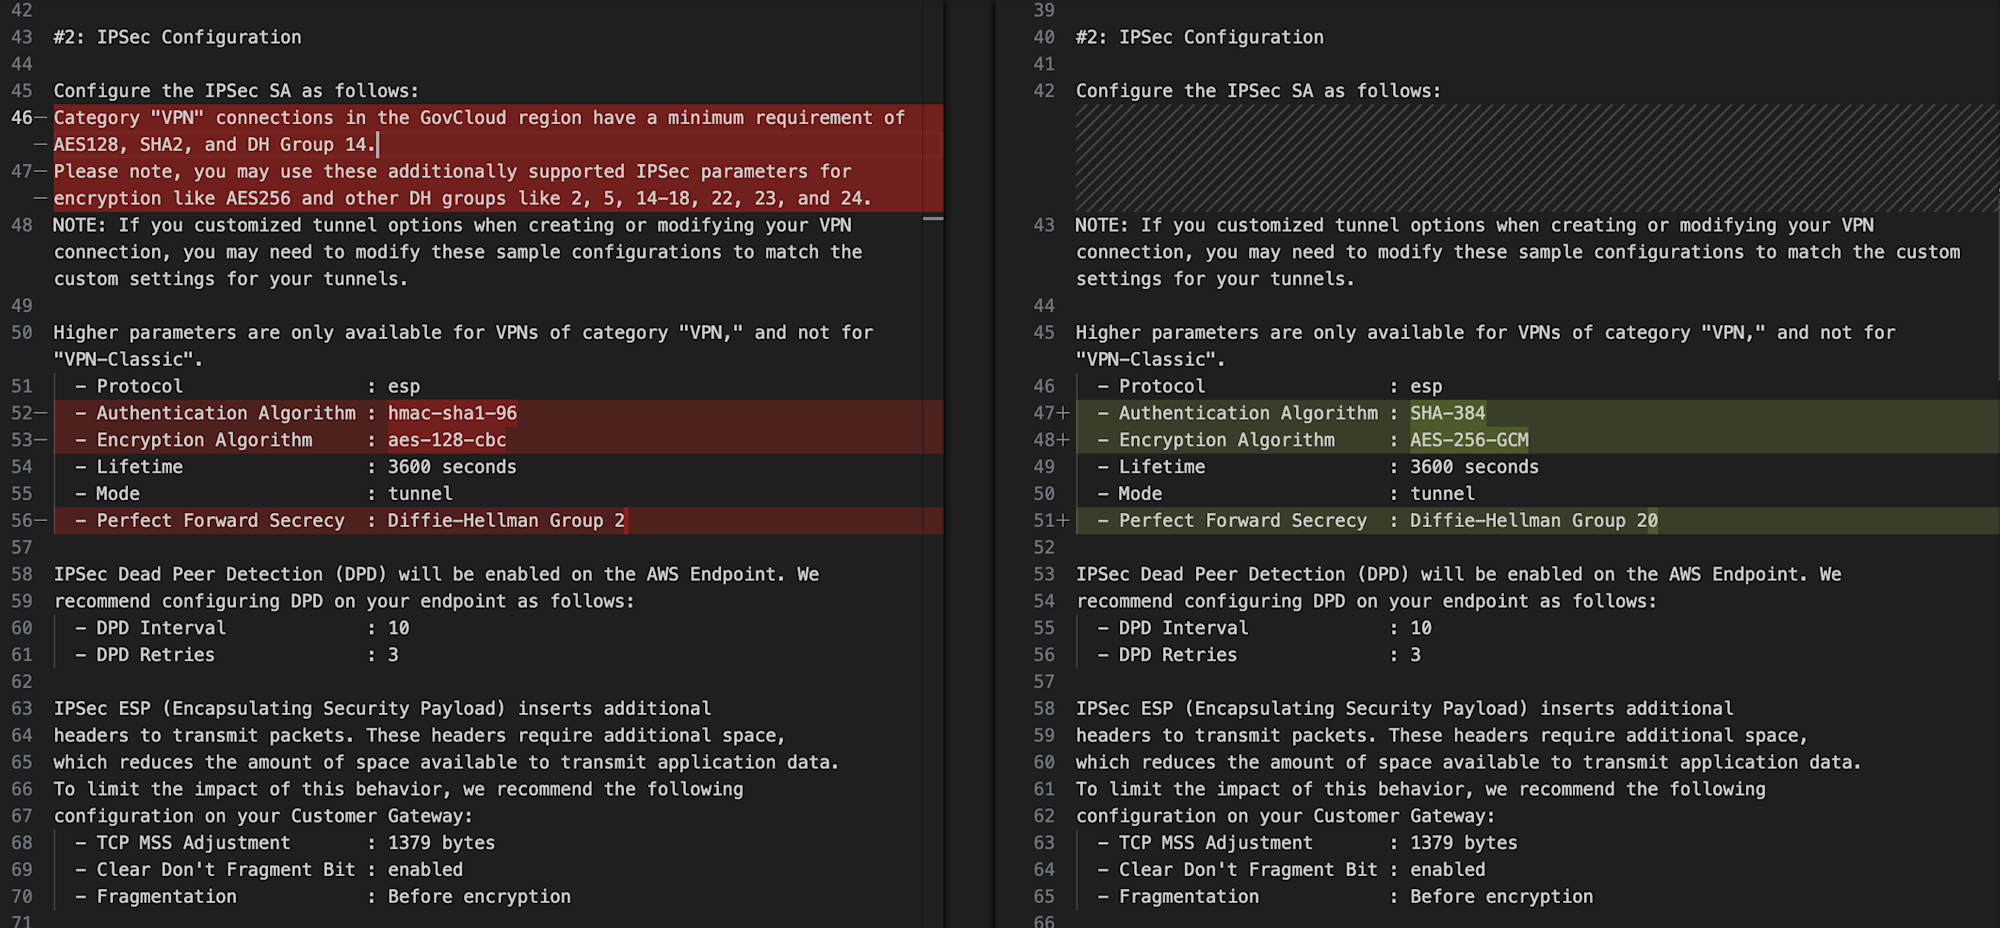Place cursor on removed "aes-128-cbc" text
The image size is (2000, 928).
tap(446, 440)
